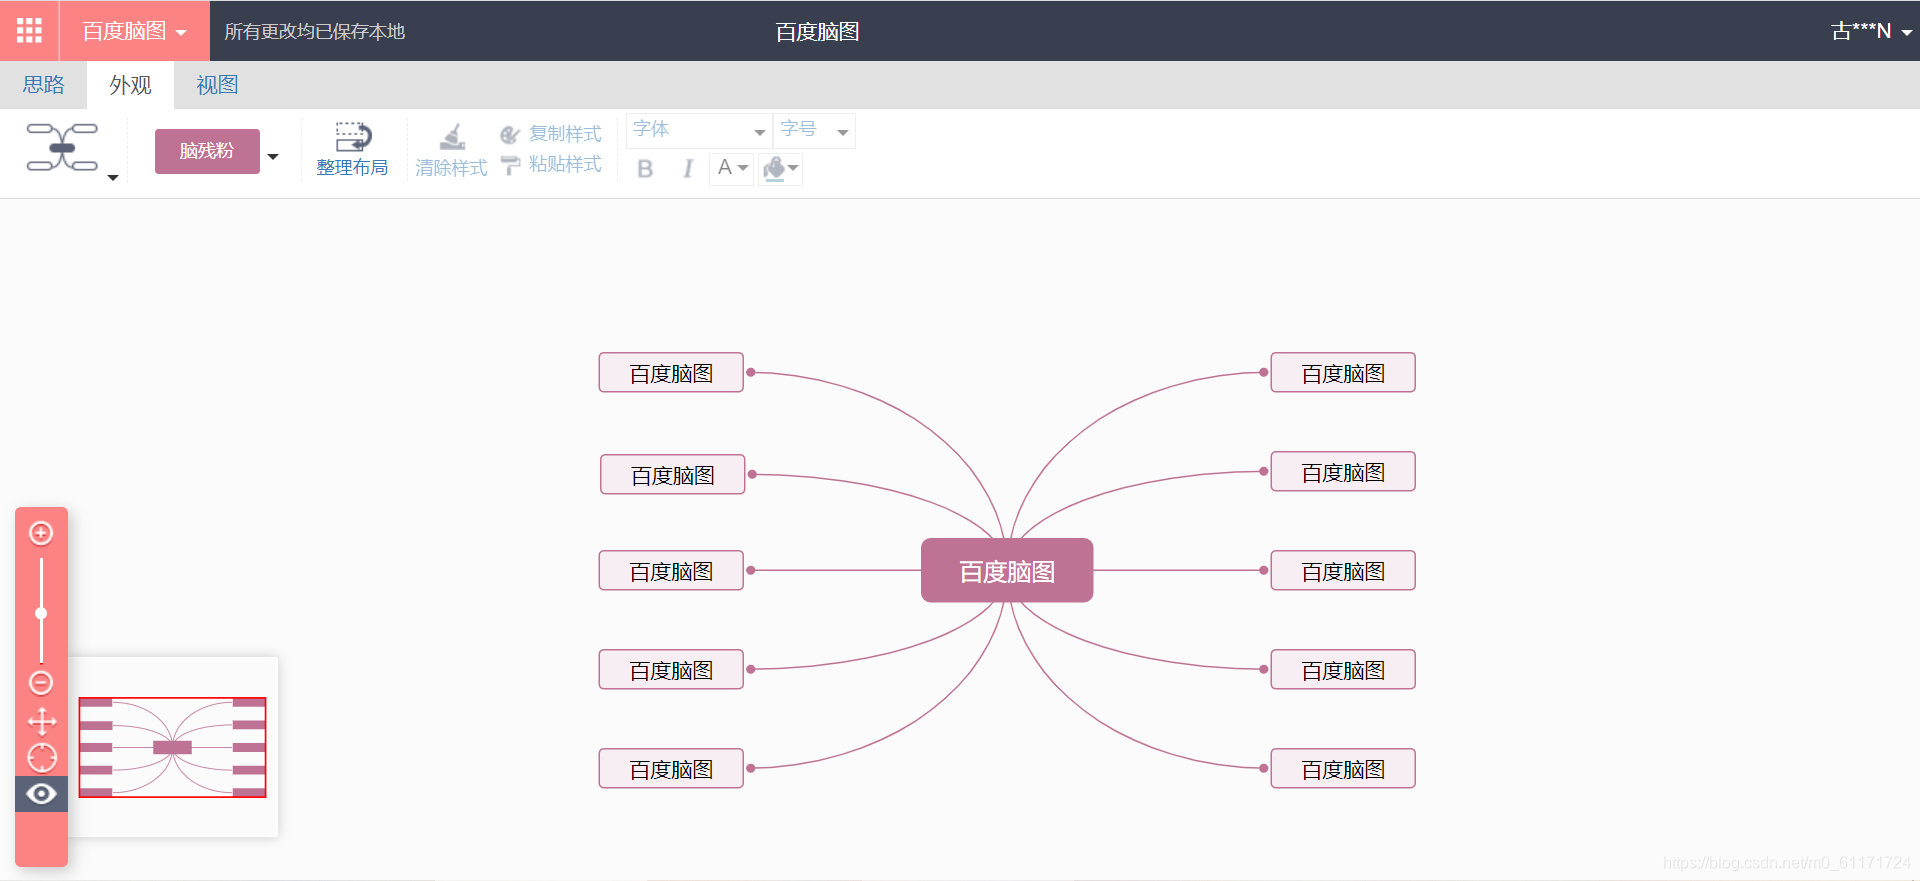Click the zoom in plus icon
The image size is (1920, 881).
[41, 533]
